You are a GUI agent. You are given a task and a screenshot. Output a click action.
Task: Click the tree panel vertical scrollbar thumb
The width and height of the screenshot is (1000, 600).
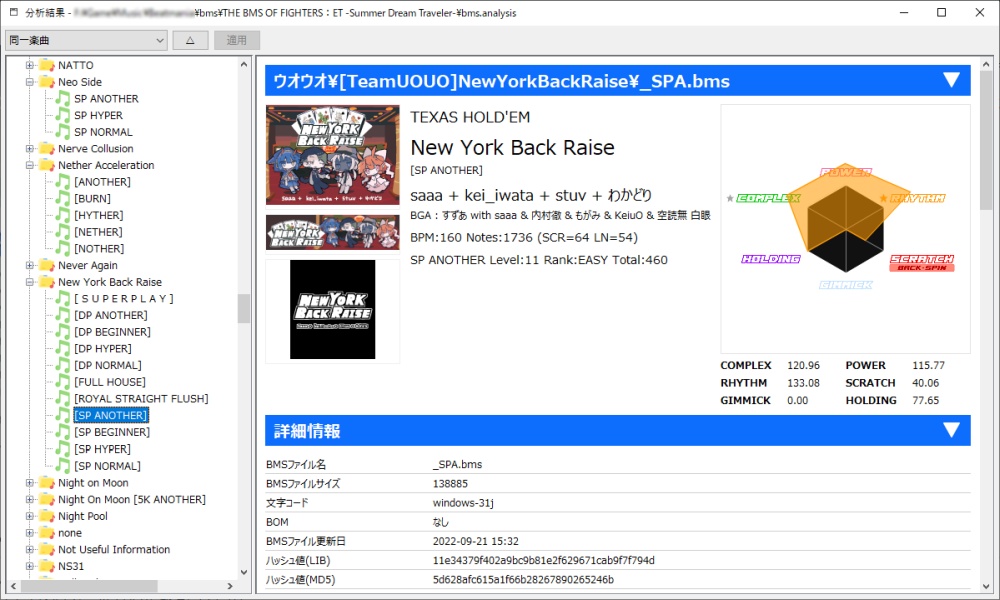tap(244, 309)
